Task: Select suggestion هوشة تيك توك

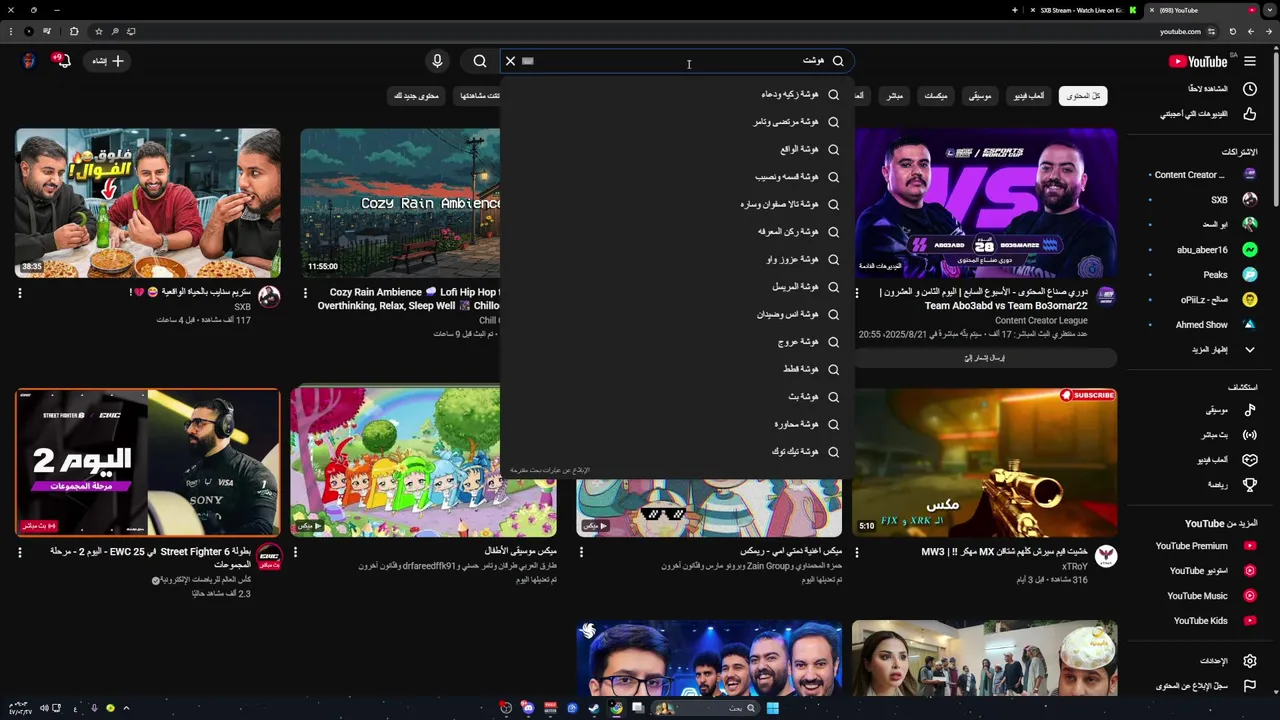Action: [x=678, y=452]
